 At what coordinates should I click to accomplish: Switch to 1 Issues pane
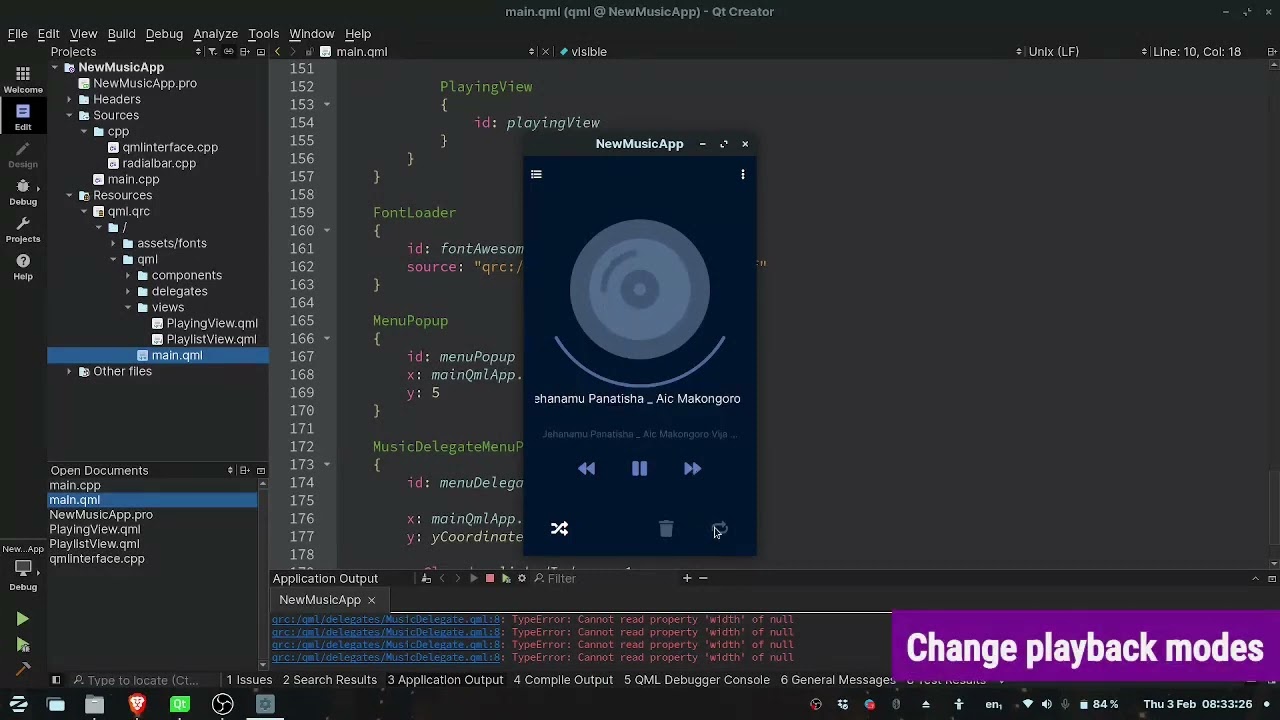click(x=249, y=680)
